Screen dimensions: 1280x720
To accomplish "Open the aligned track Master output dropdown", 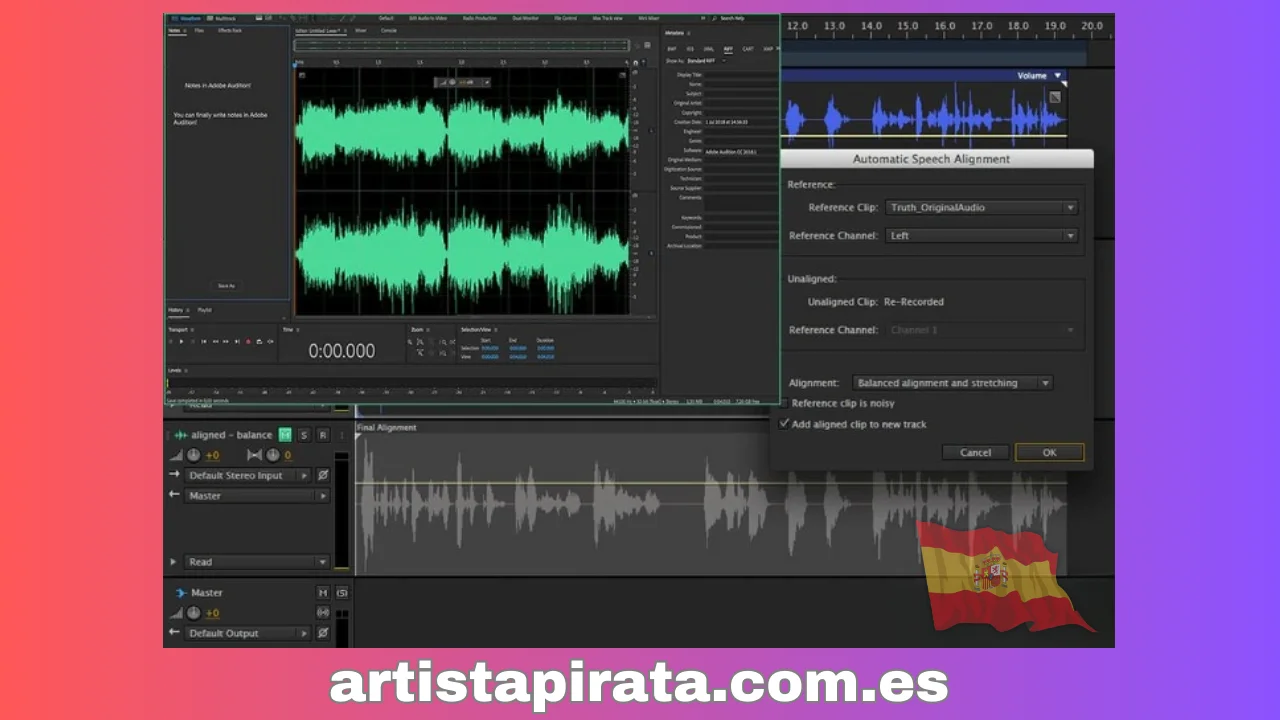I will point(257,496).
